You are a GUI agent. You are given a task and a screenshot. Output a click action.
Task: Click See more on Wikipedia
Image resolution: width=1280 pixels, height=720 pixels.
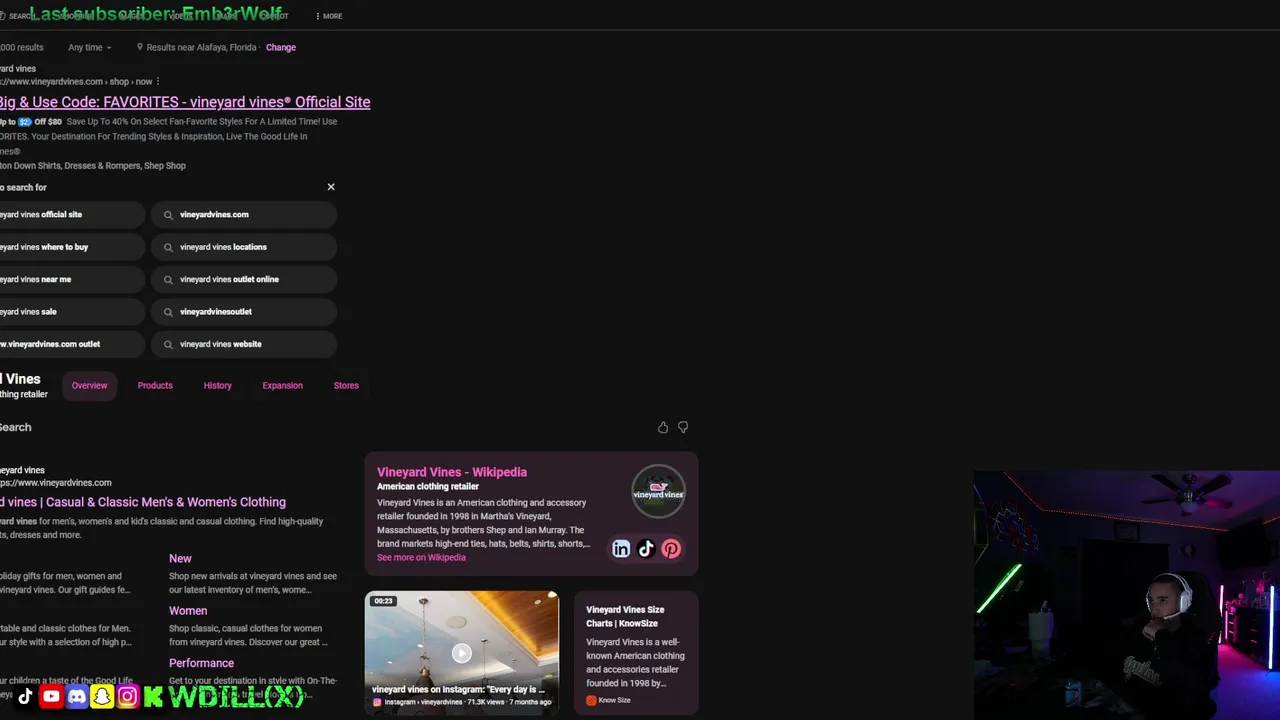point(421,558)
